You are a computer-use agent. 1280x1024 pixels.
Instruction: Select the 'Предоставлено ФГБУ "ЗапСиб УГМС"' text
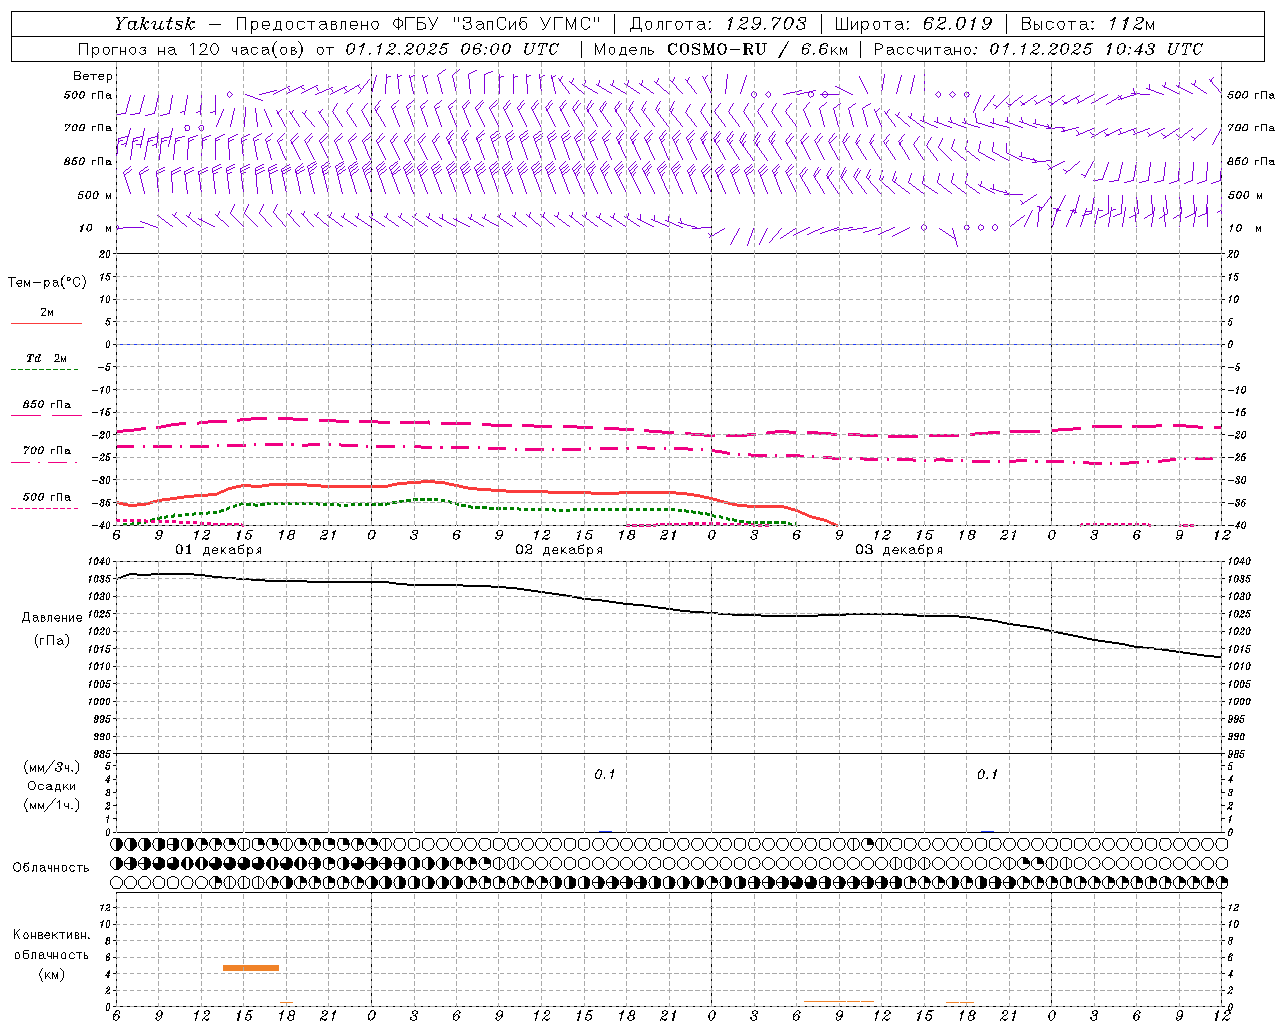418,24
